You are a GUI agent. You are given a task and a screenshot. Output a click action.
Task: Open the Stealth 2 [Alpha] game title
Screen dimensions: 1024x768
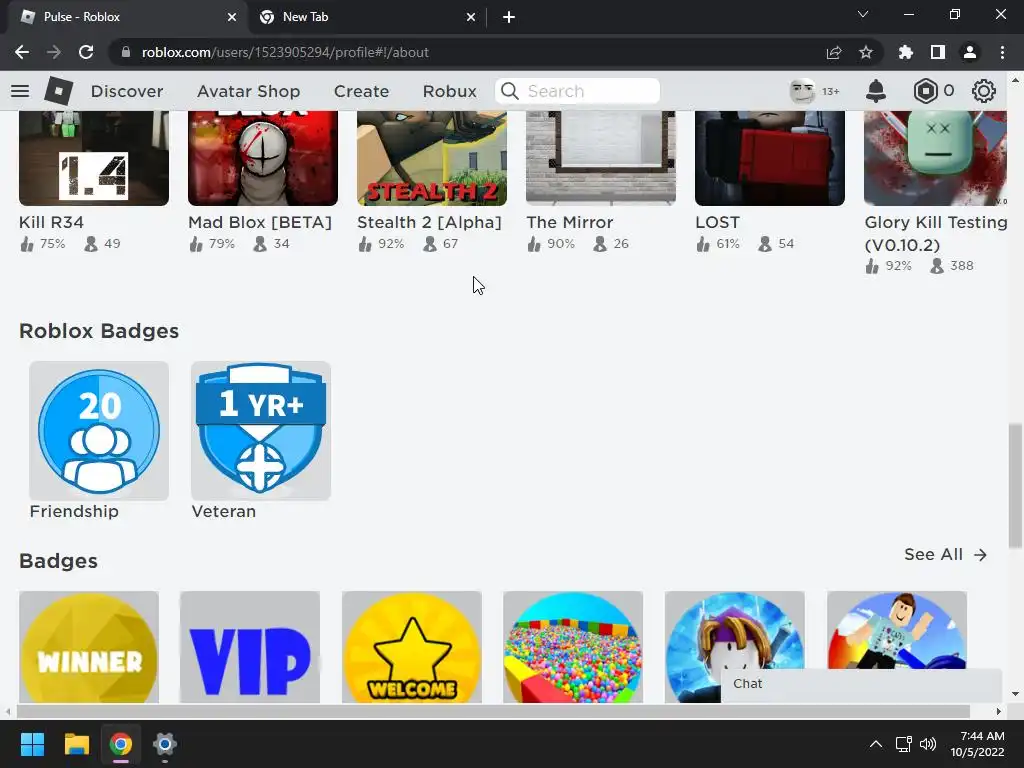coord(429,223)
